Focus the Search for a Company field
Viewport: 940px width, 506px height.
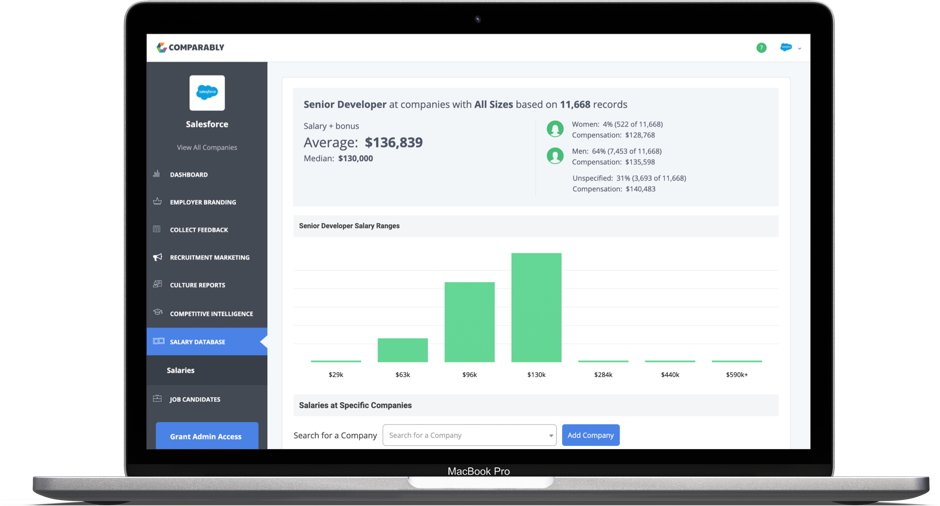[x=469, y=435]
